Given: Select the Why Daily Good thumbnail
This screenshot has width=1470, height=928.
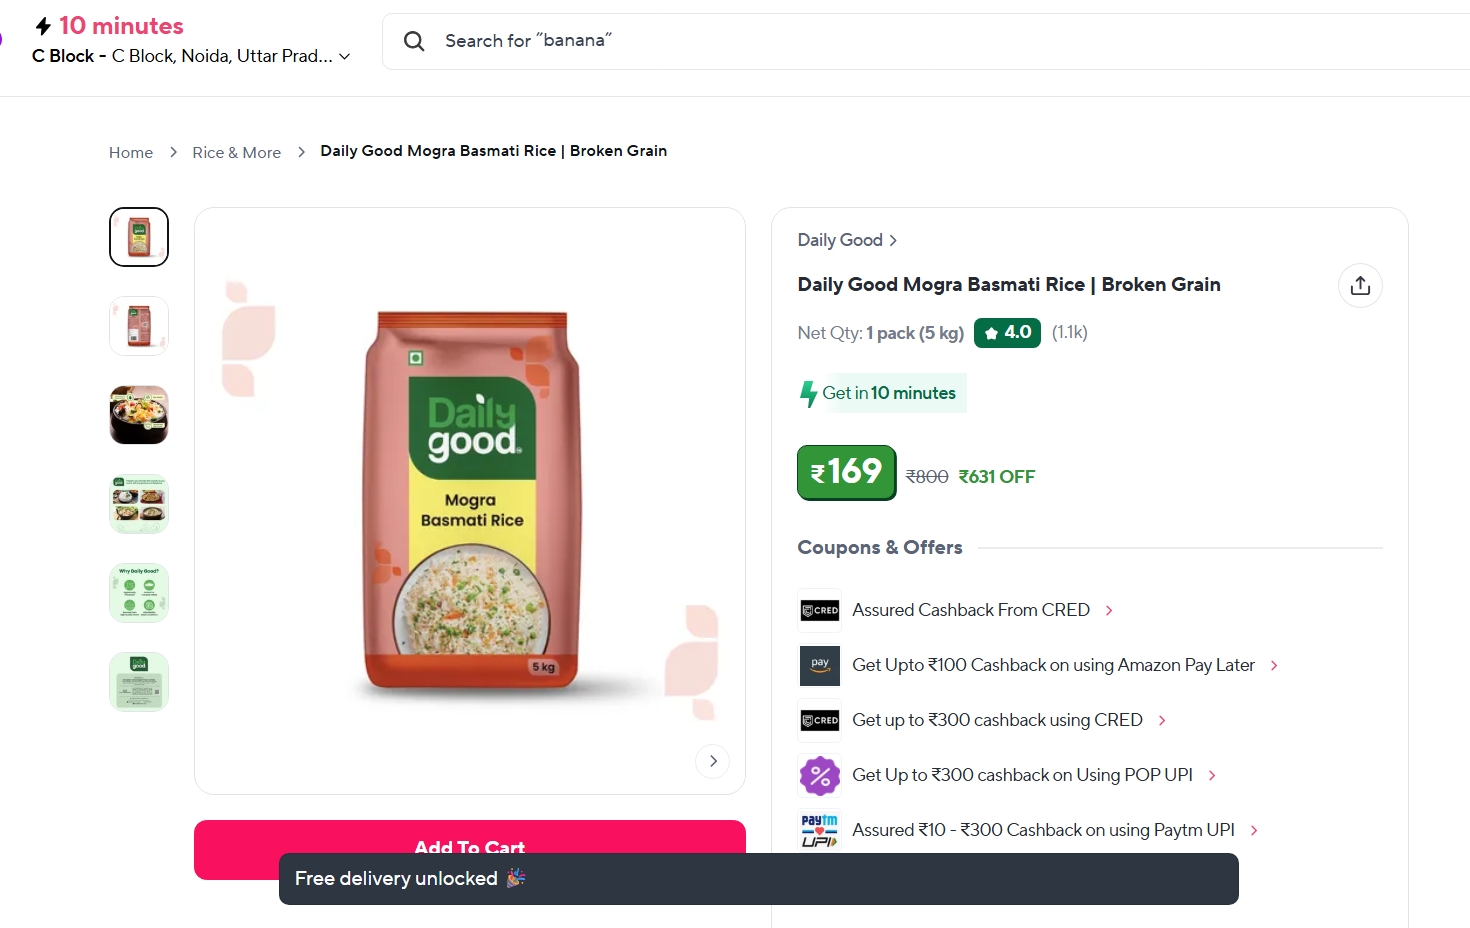Looking at the screenshot, I should click(x=139, y=593).
